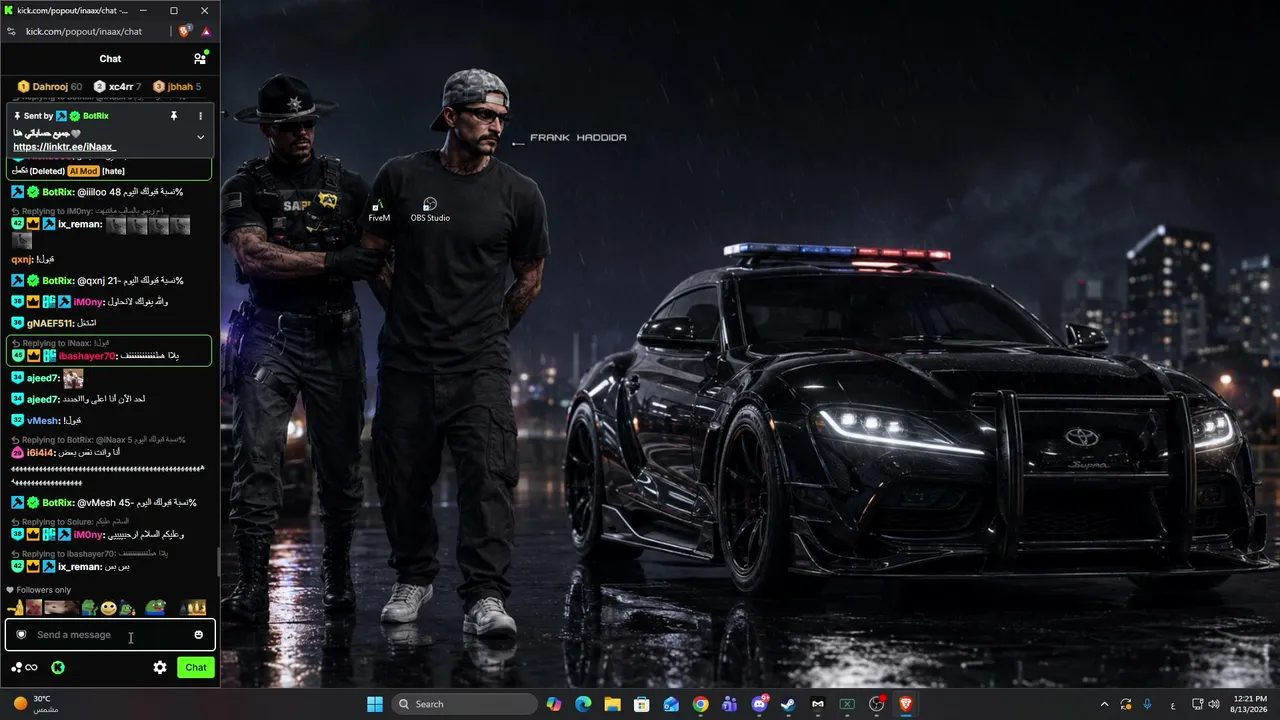The image size is (1280, 720).
Task: Launch Microsoft Edge from the taskbar
Action: pos(583,704)
